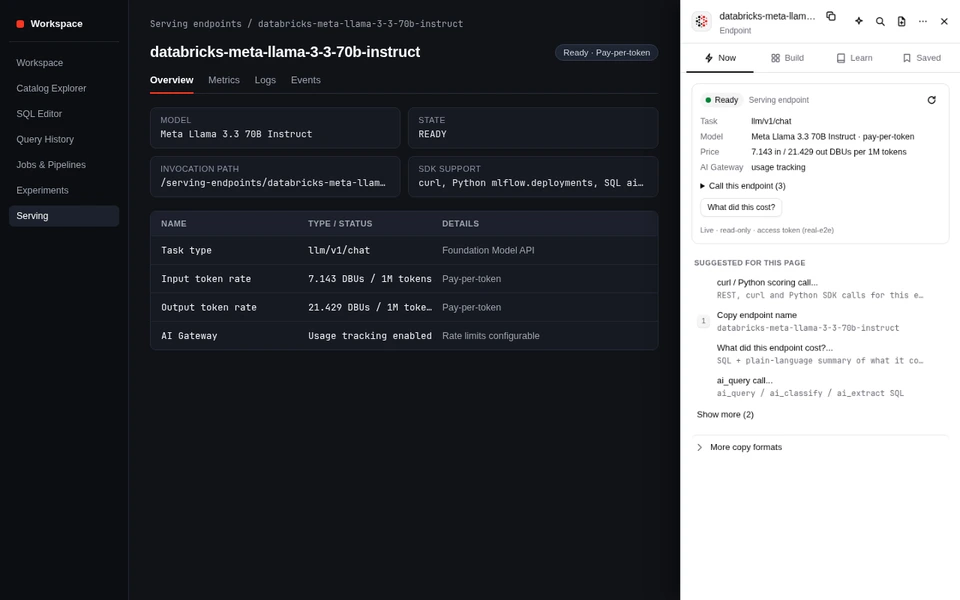This screenshot has width=960, height=600.
Task: Click the MODEL card showing Meta Llama 3.3
Action: tap(275, 128)
